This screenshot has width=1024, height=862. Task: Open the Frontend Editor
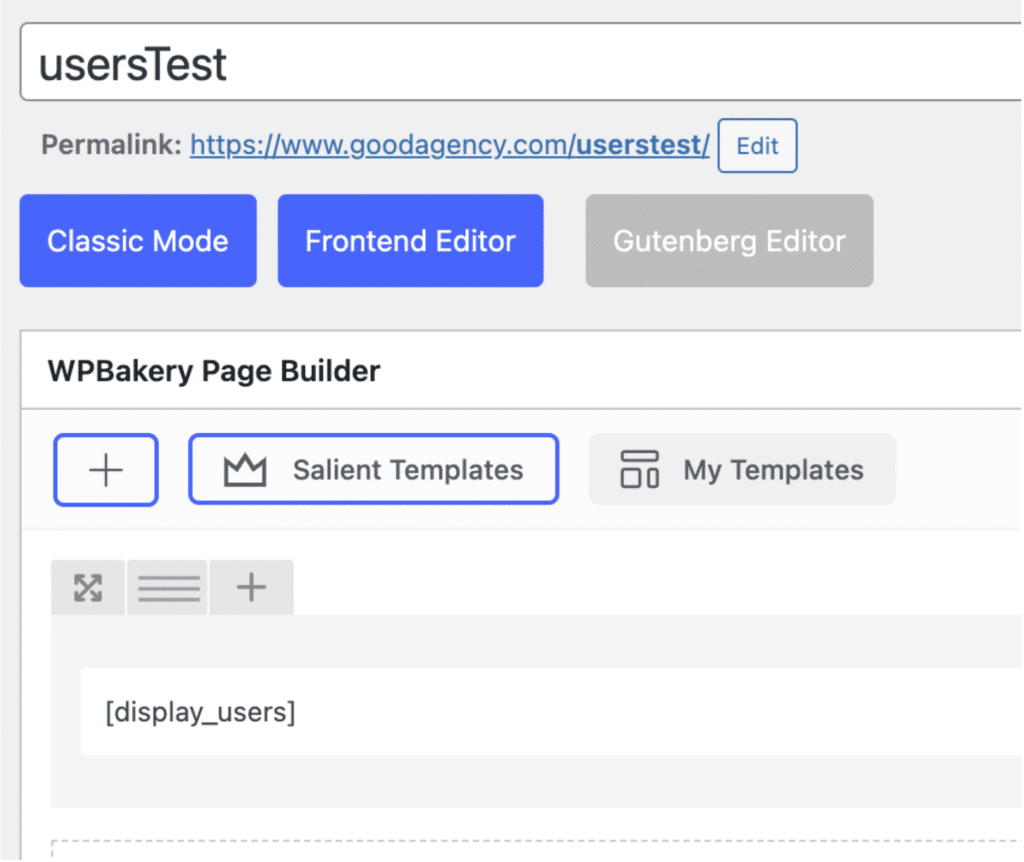coord(410,240)
